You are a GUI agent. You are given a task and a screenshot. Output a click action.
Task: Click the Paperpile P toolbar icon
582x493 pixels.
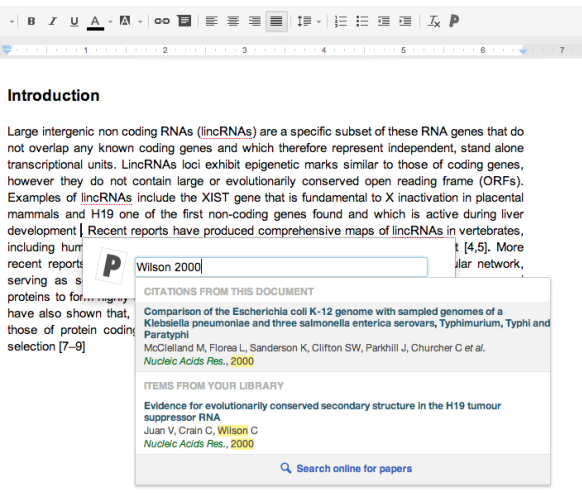click(x=454, y=21)
